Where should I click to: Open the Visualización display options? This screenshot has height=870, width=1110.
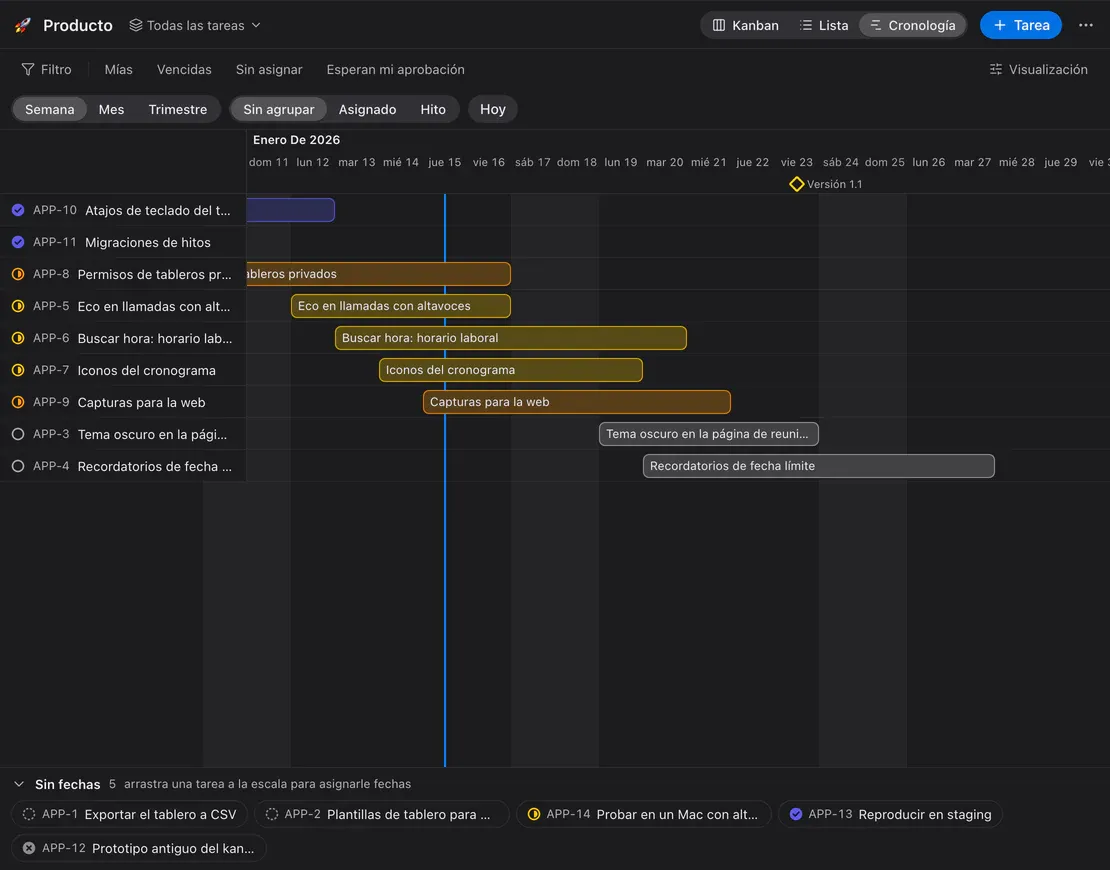tap(1039, 69)
